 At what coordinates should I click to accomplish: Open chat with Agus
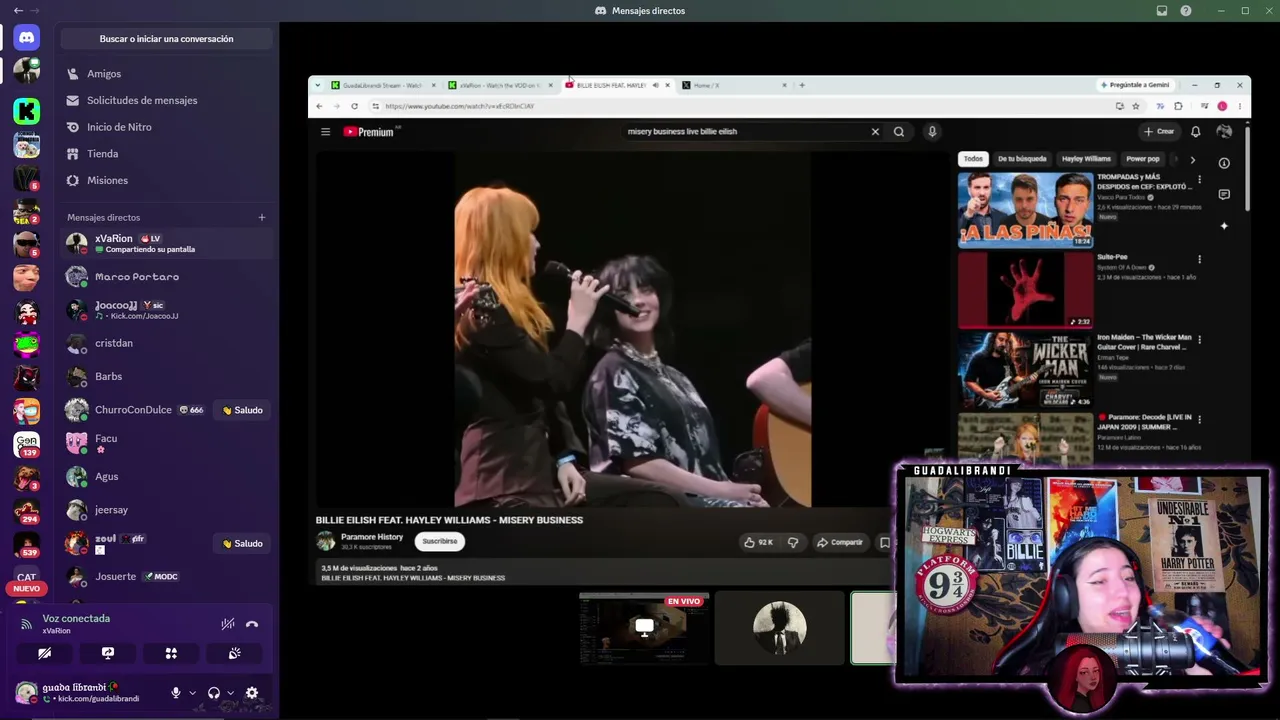tap(166, 477)
